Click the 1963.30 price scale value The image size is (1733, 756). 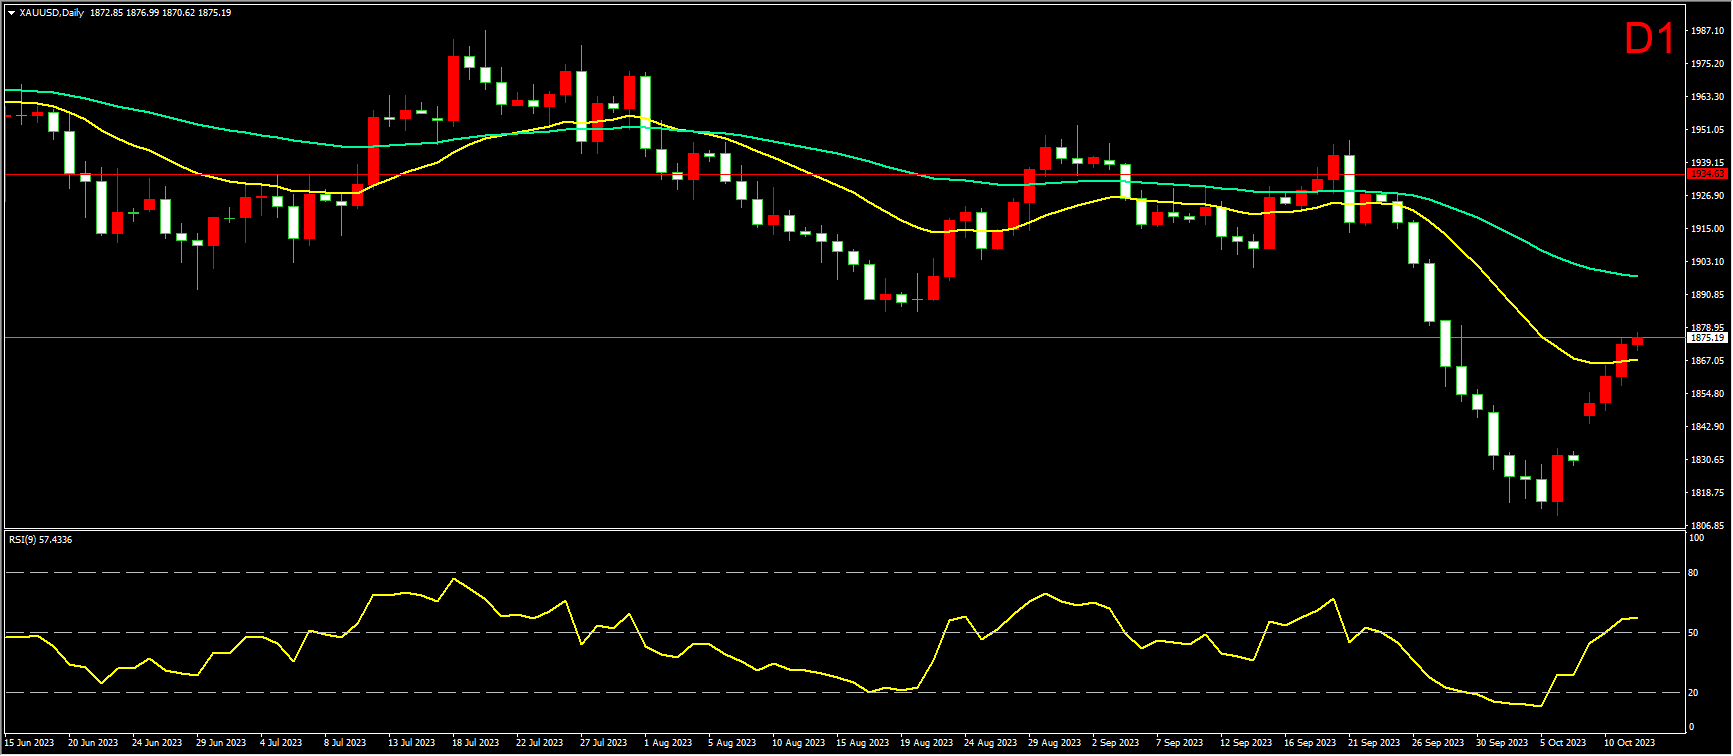1708,97
